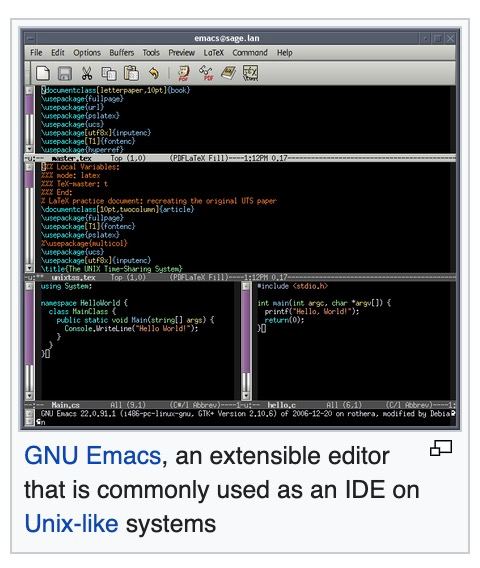
Task: Click the TeX output toolbar icon
Action: click(250, 73)
